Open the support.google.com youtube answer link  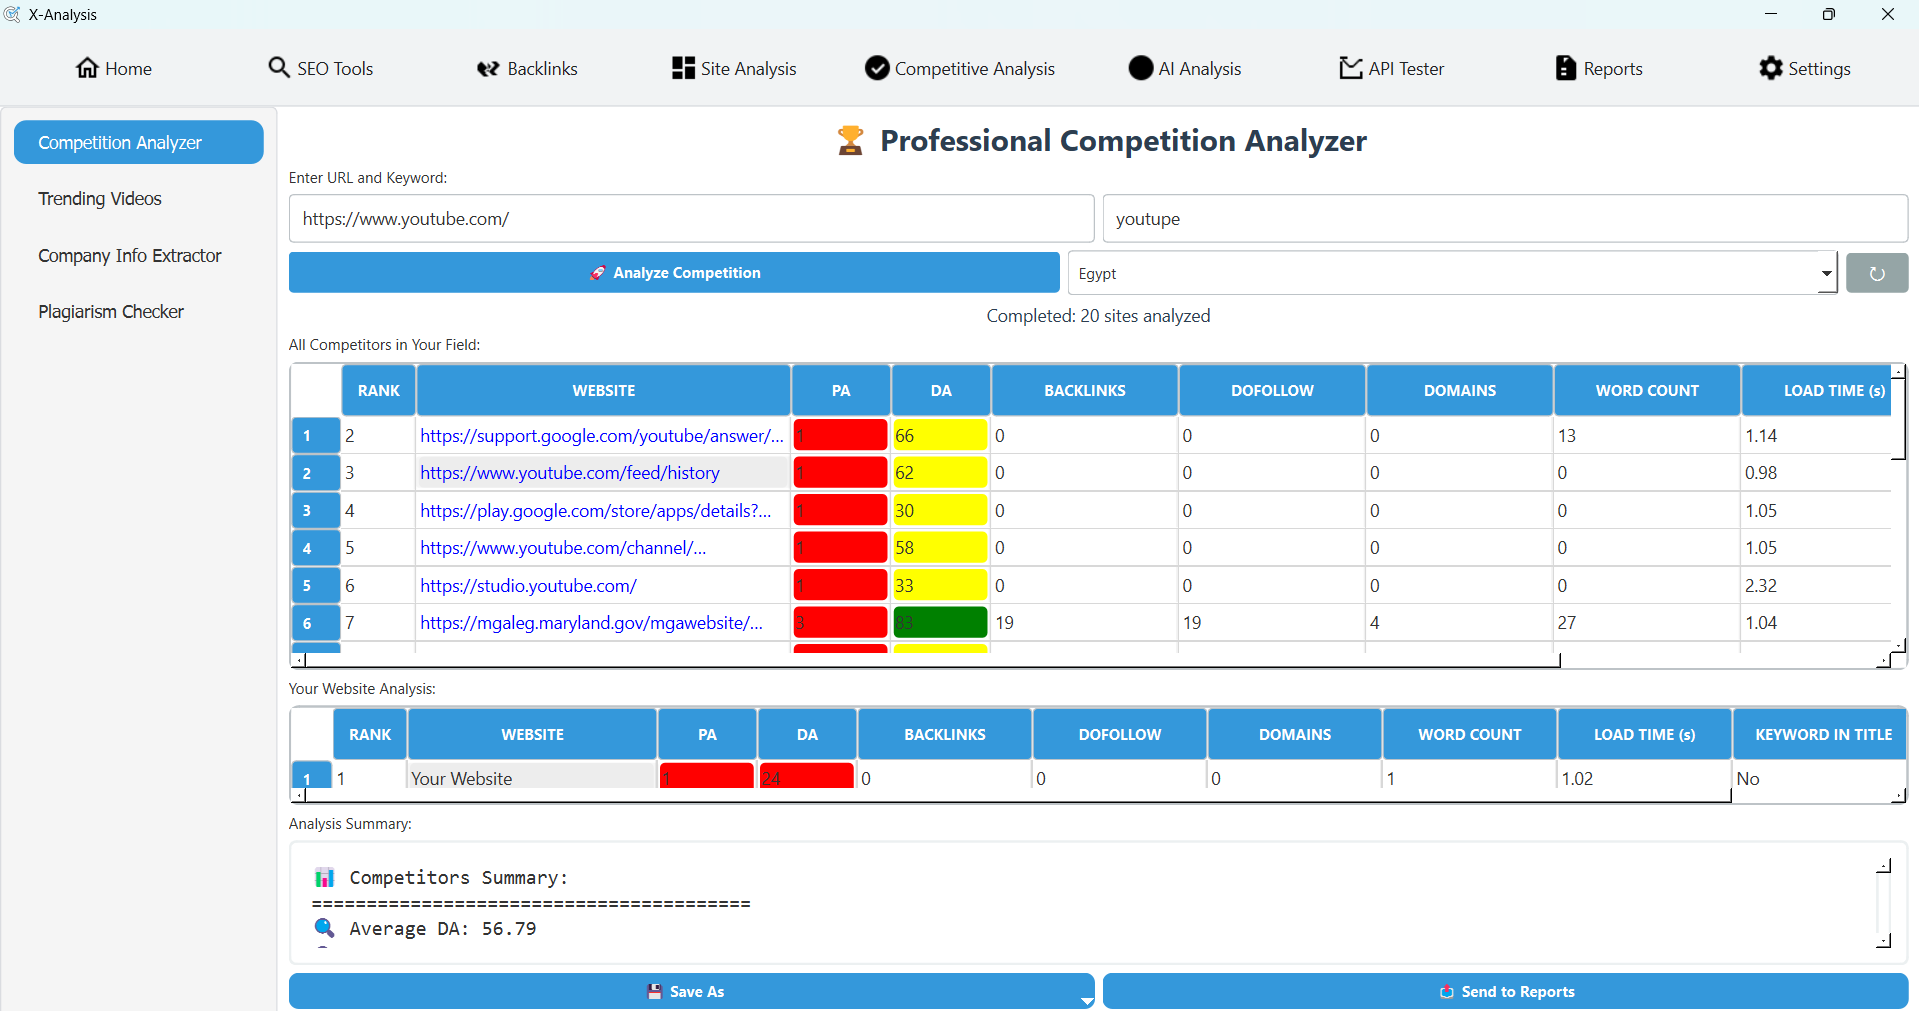click(602, 436)
